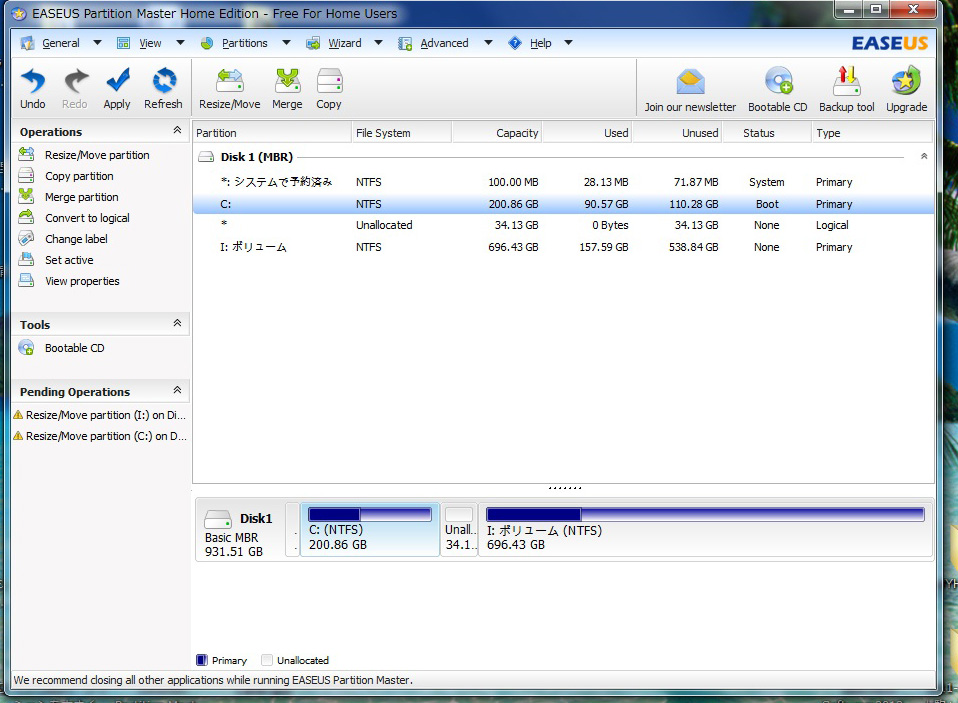Click the Copy partition toolbar icon

pyautogui.click(x=329, y=82)
